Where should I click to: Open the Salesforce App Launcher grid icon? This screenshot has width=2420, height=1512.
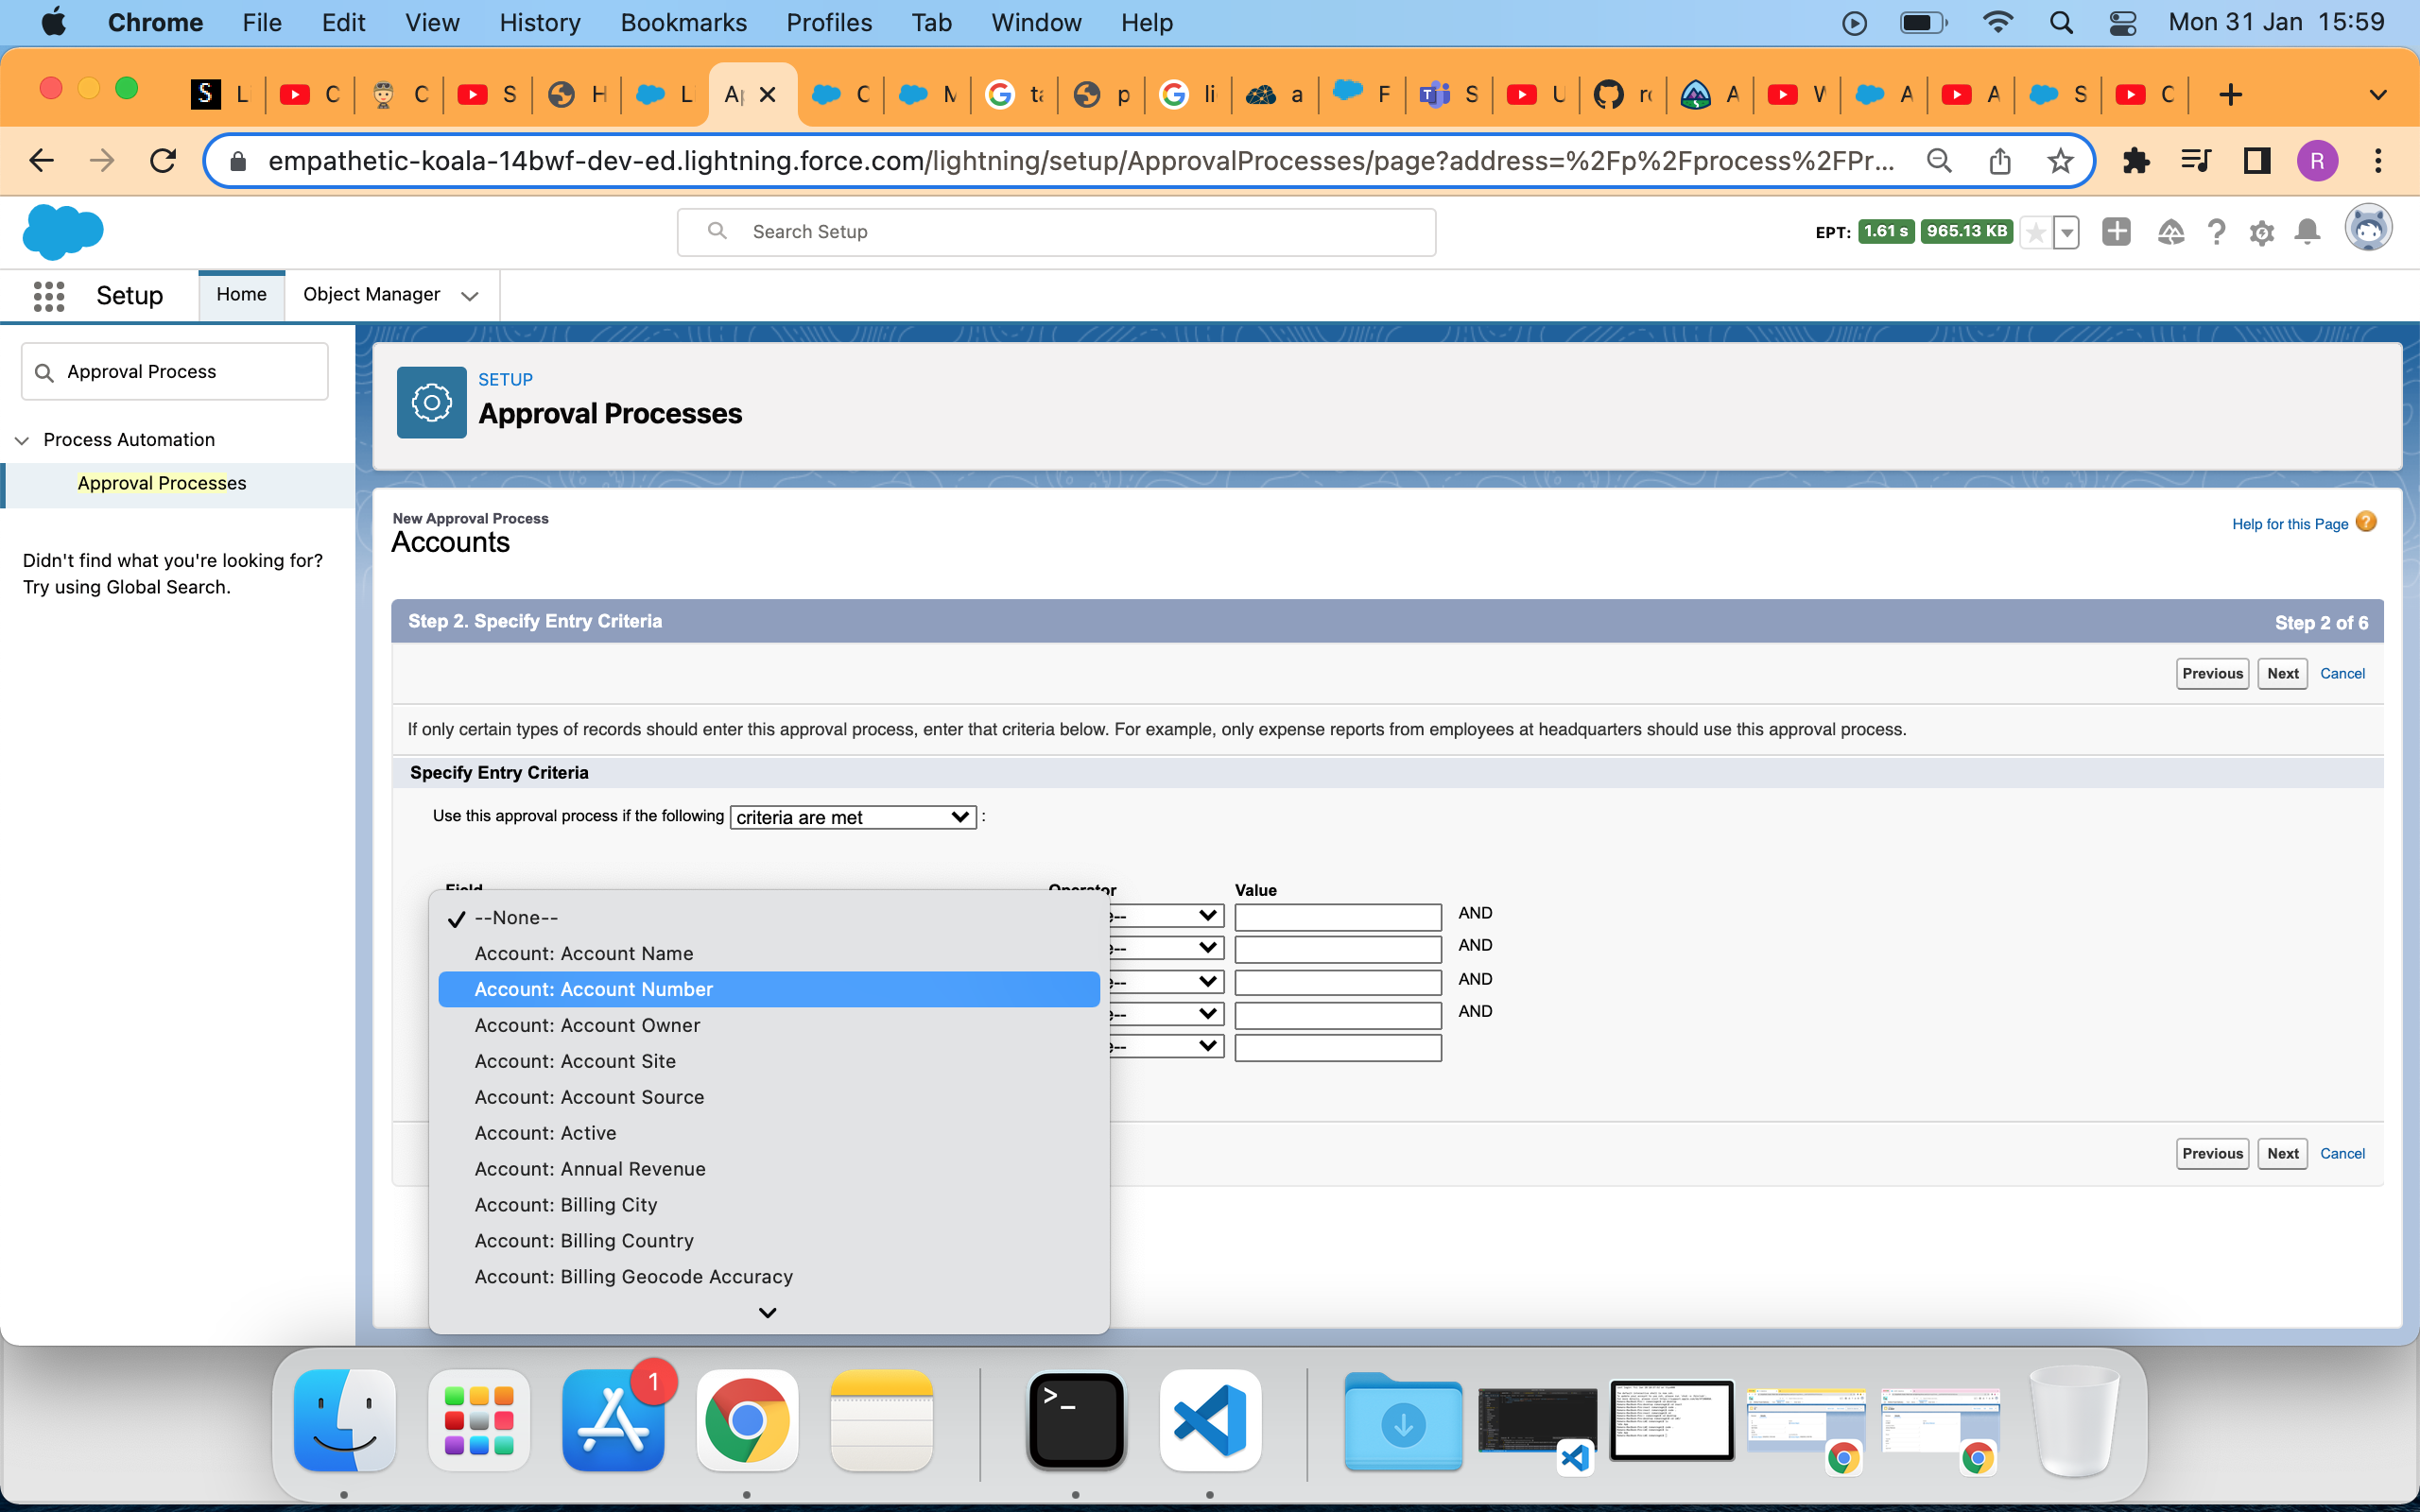coord(48,295)
